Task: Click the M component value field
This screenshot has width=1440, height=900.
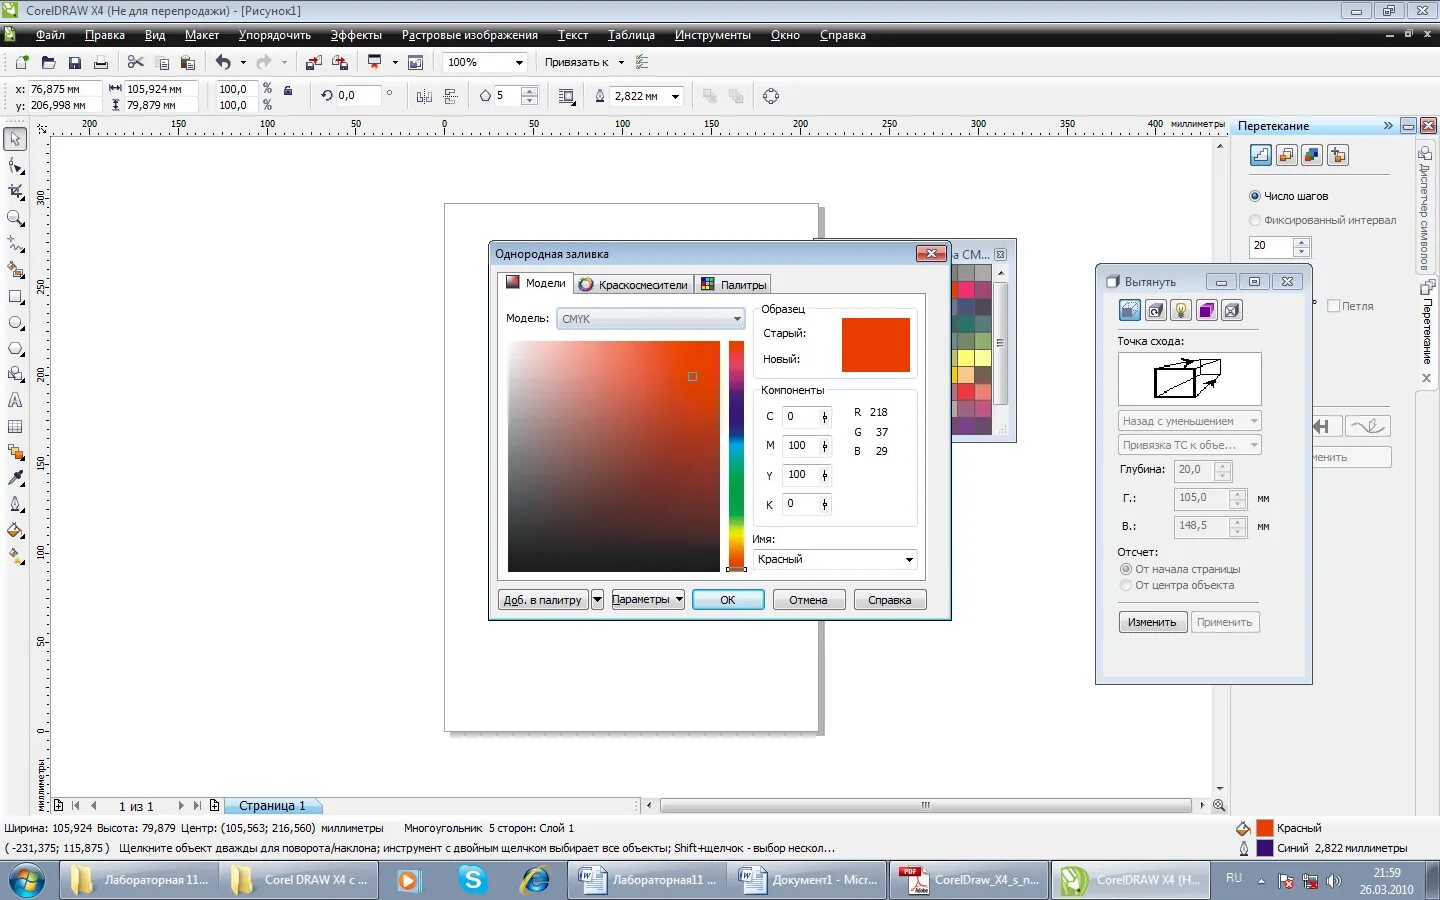Action: coord(800,446)
